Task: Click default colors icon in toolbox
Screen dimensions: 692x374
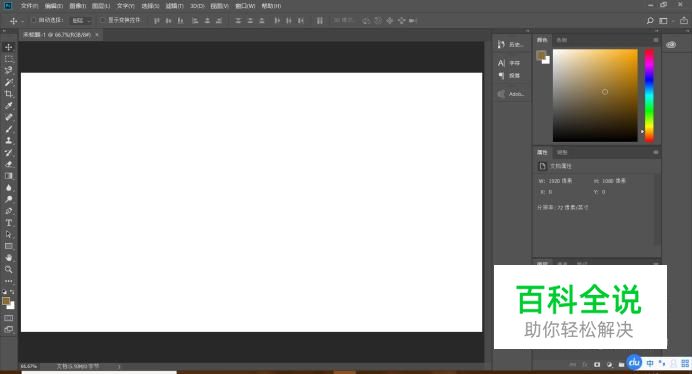Action: click(4, 292)
